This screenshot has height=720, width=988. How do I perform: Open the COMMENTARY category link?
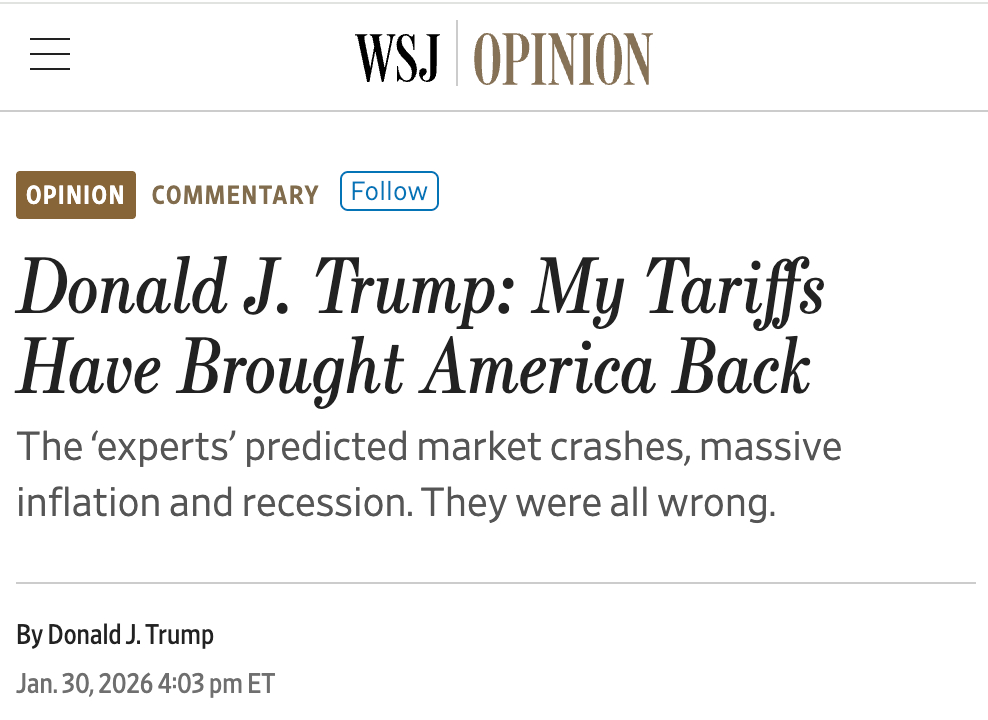pyautogui.click(x=235, y=195)
